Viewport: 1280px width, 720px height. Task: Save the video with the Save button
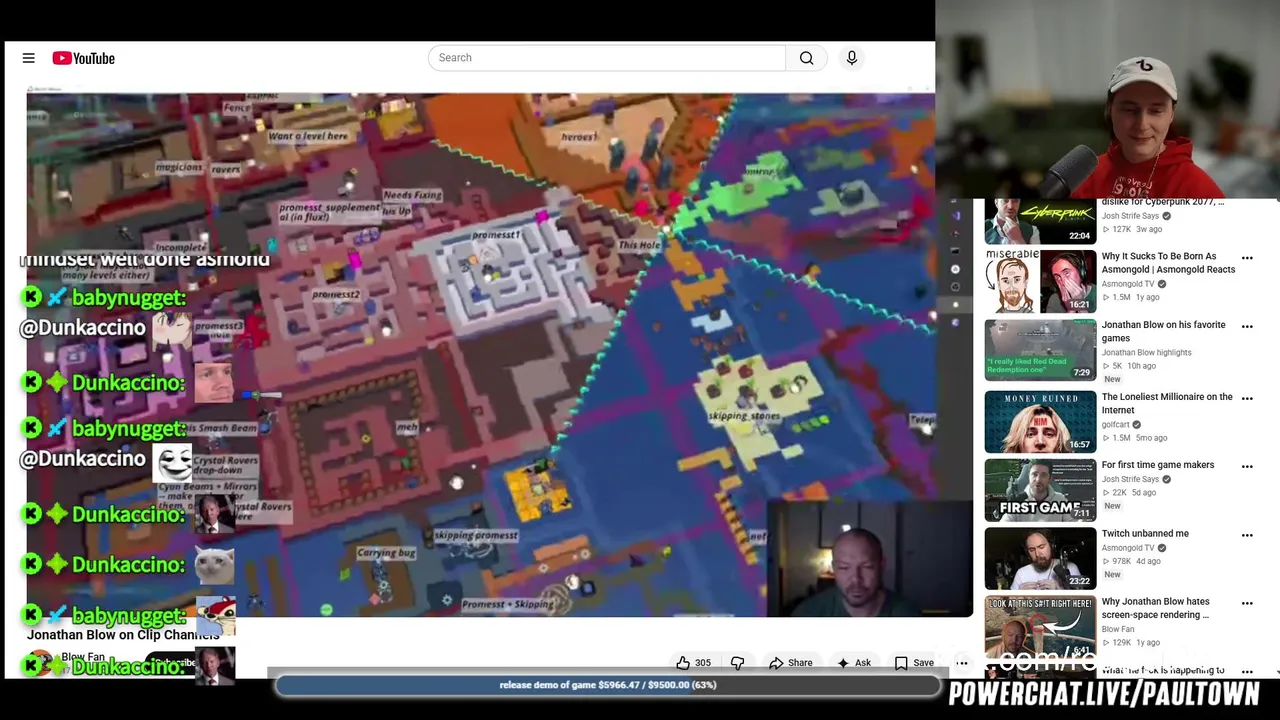pos(914,663)
